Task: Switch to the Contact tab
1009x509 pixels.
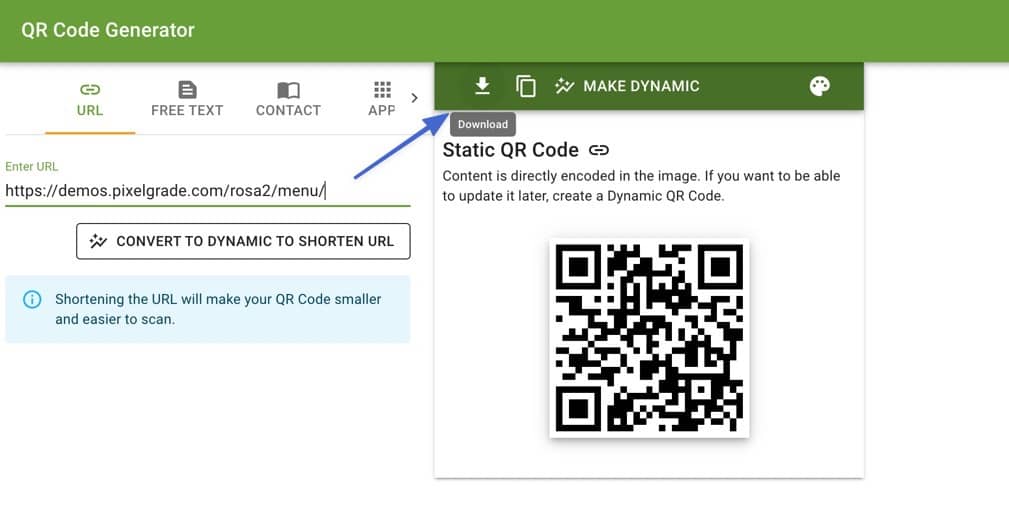Action: tap(288, 99)
